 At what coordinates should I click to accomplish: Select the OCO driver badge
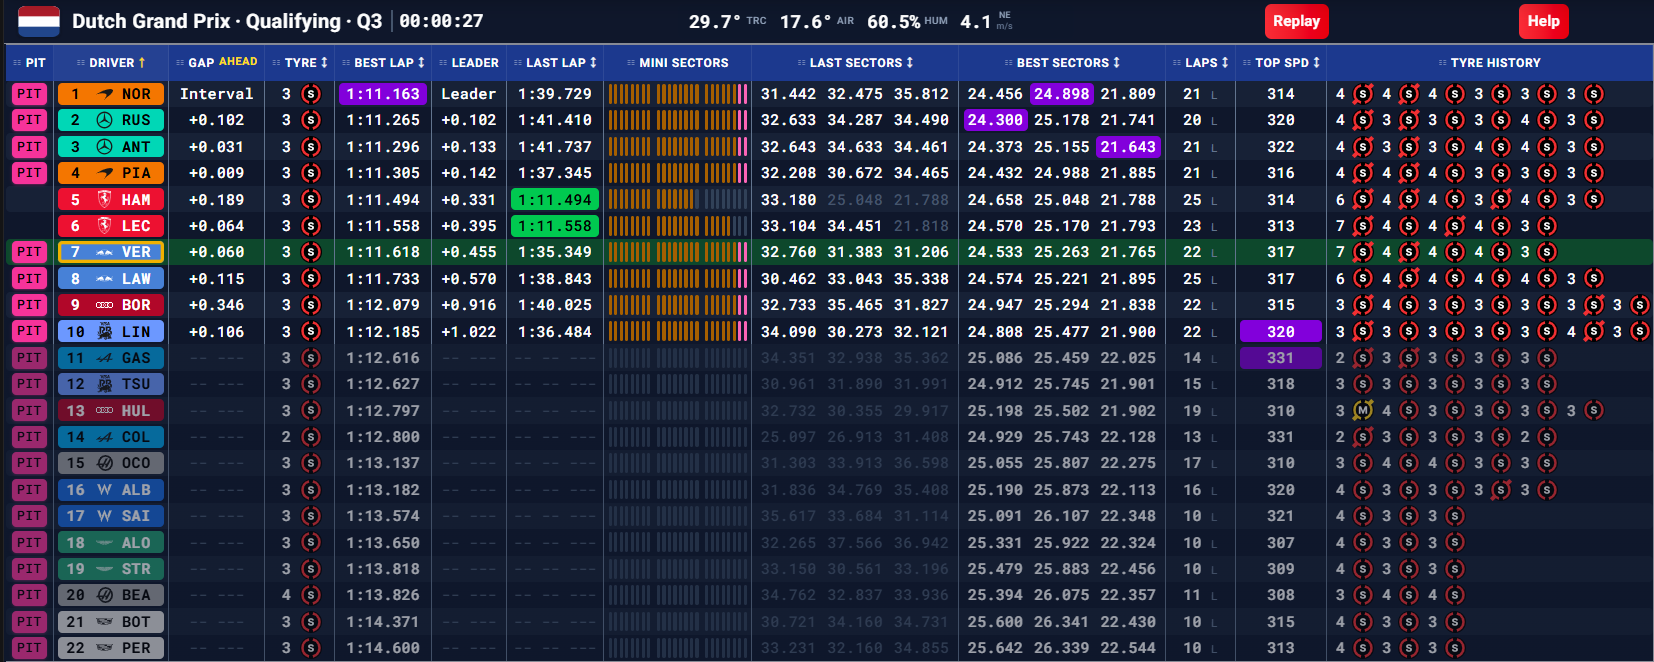coord(111,463)
